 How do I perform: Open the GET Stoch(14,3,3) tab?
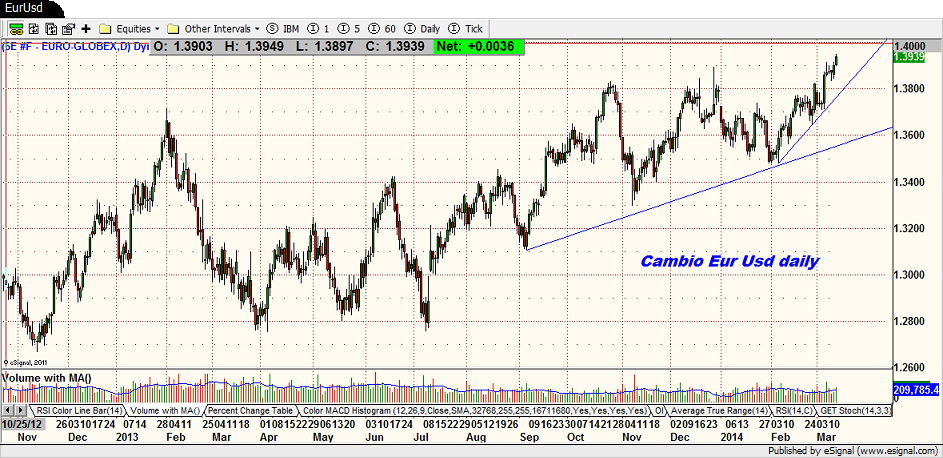[x=855, y=411]
